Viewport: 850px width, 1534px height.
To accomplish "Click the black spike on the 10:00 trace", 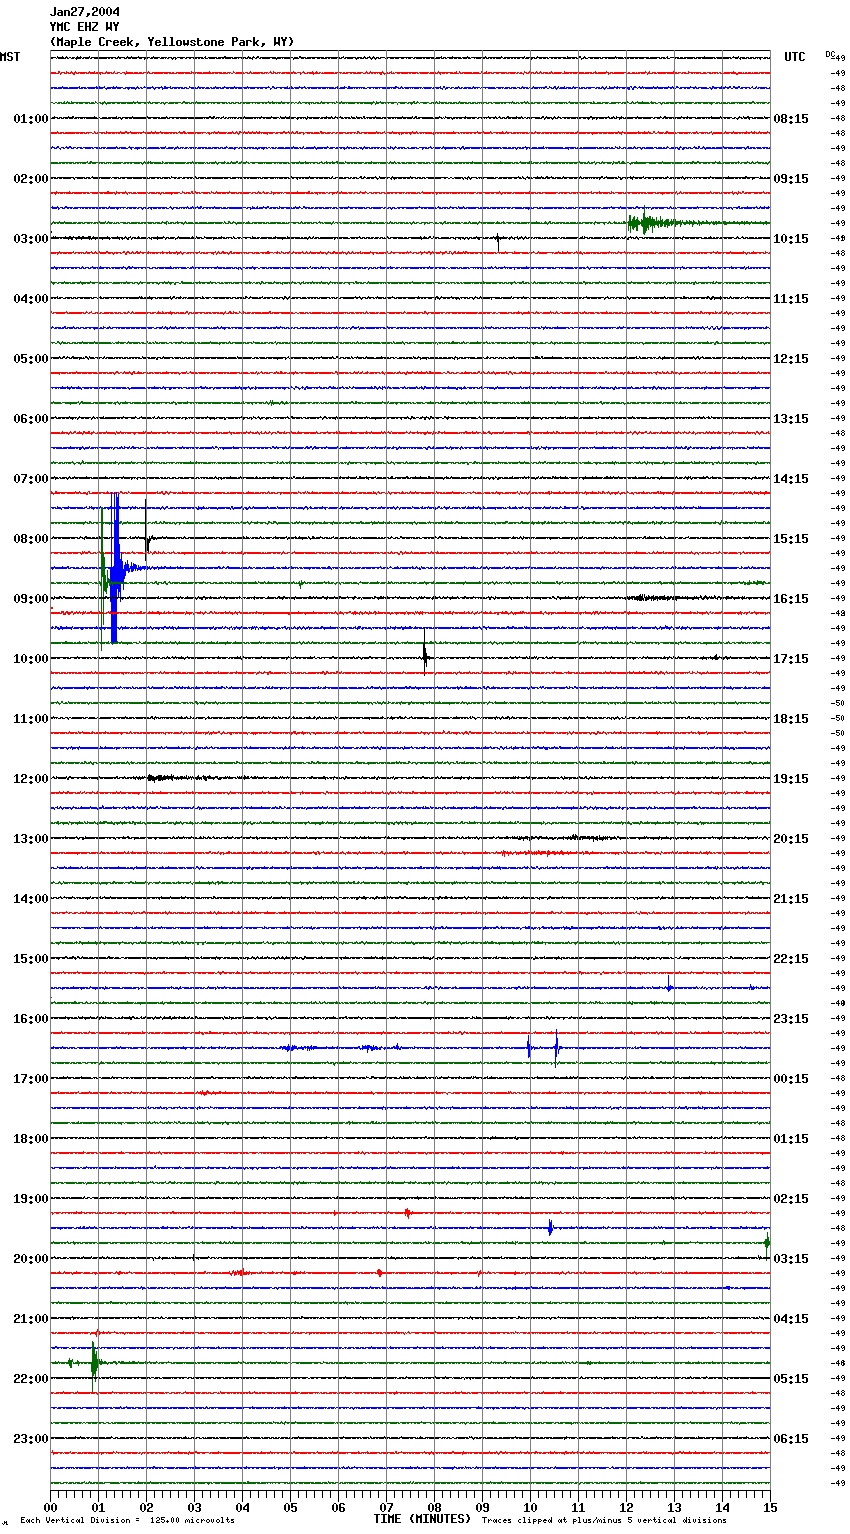I will [x=425, y=654].
